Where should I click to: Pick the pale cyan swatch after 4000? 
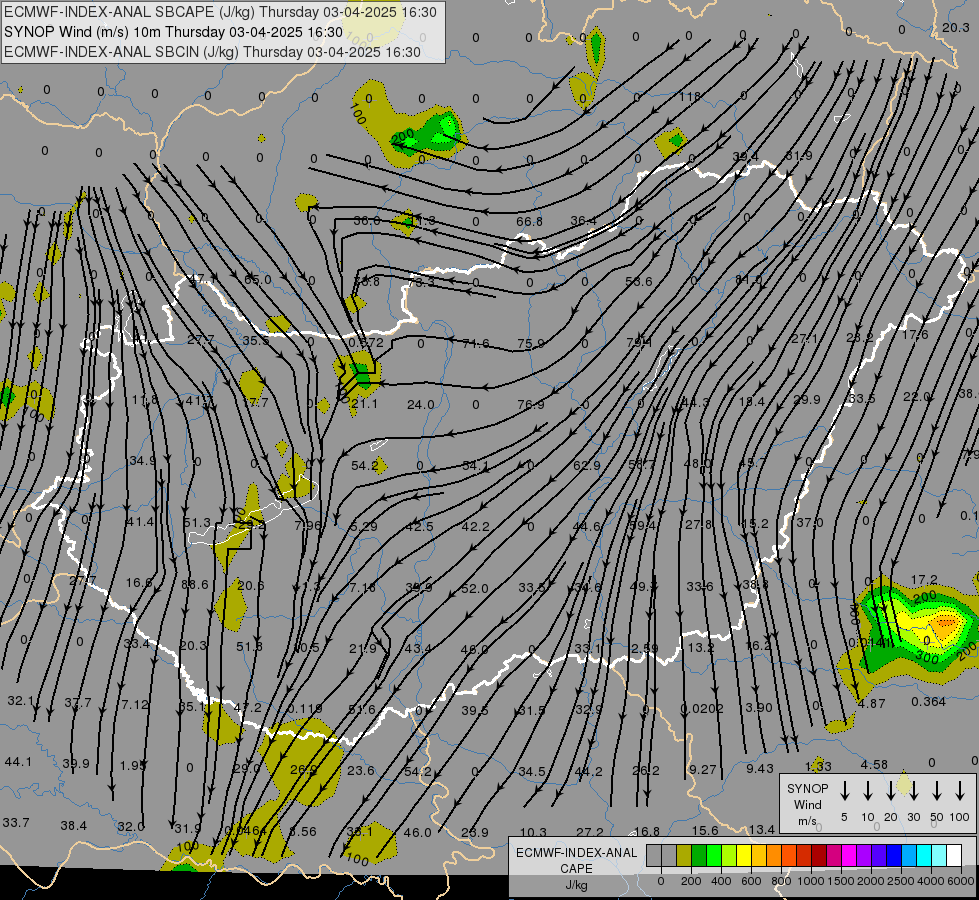pyautogui.click(x=938, y=856)
